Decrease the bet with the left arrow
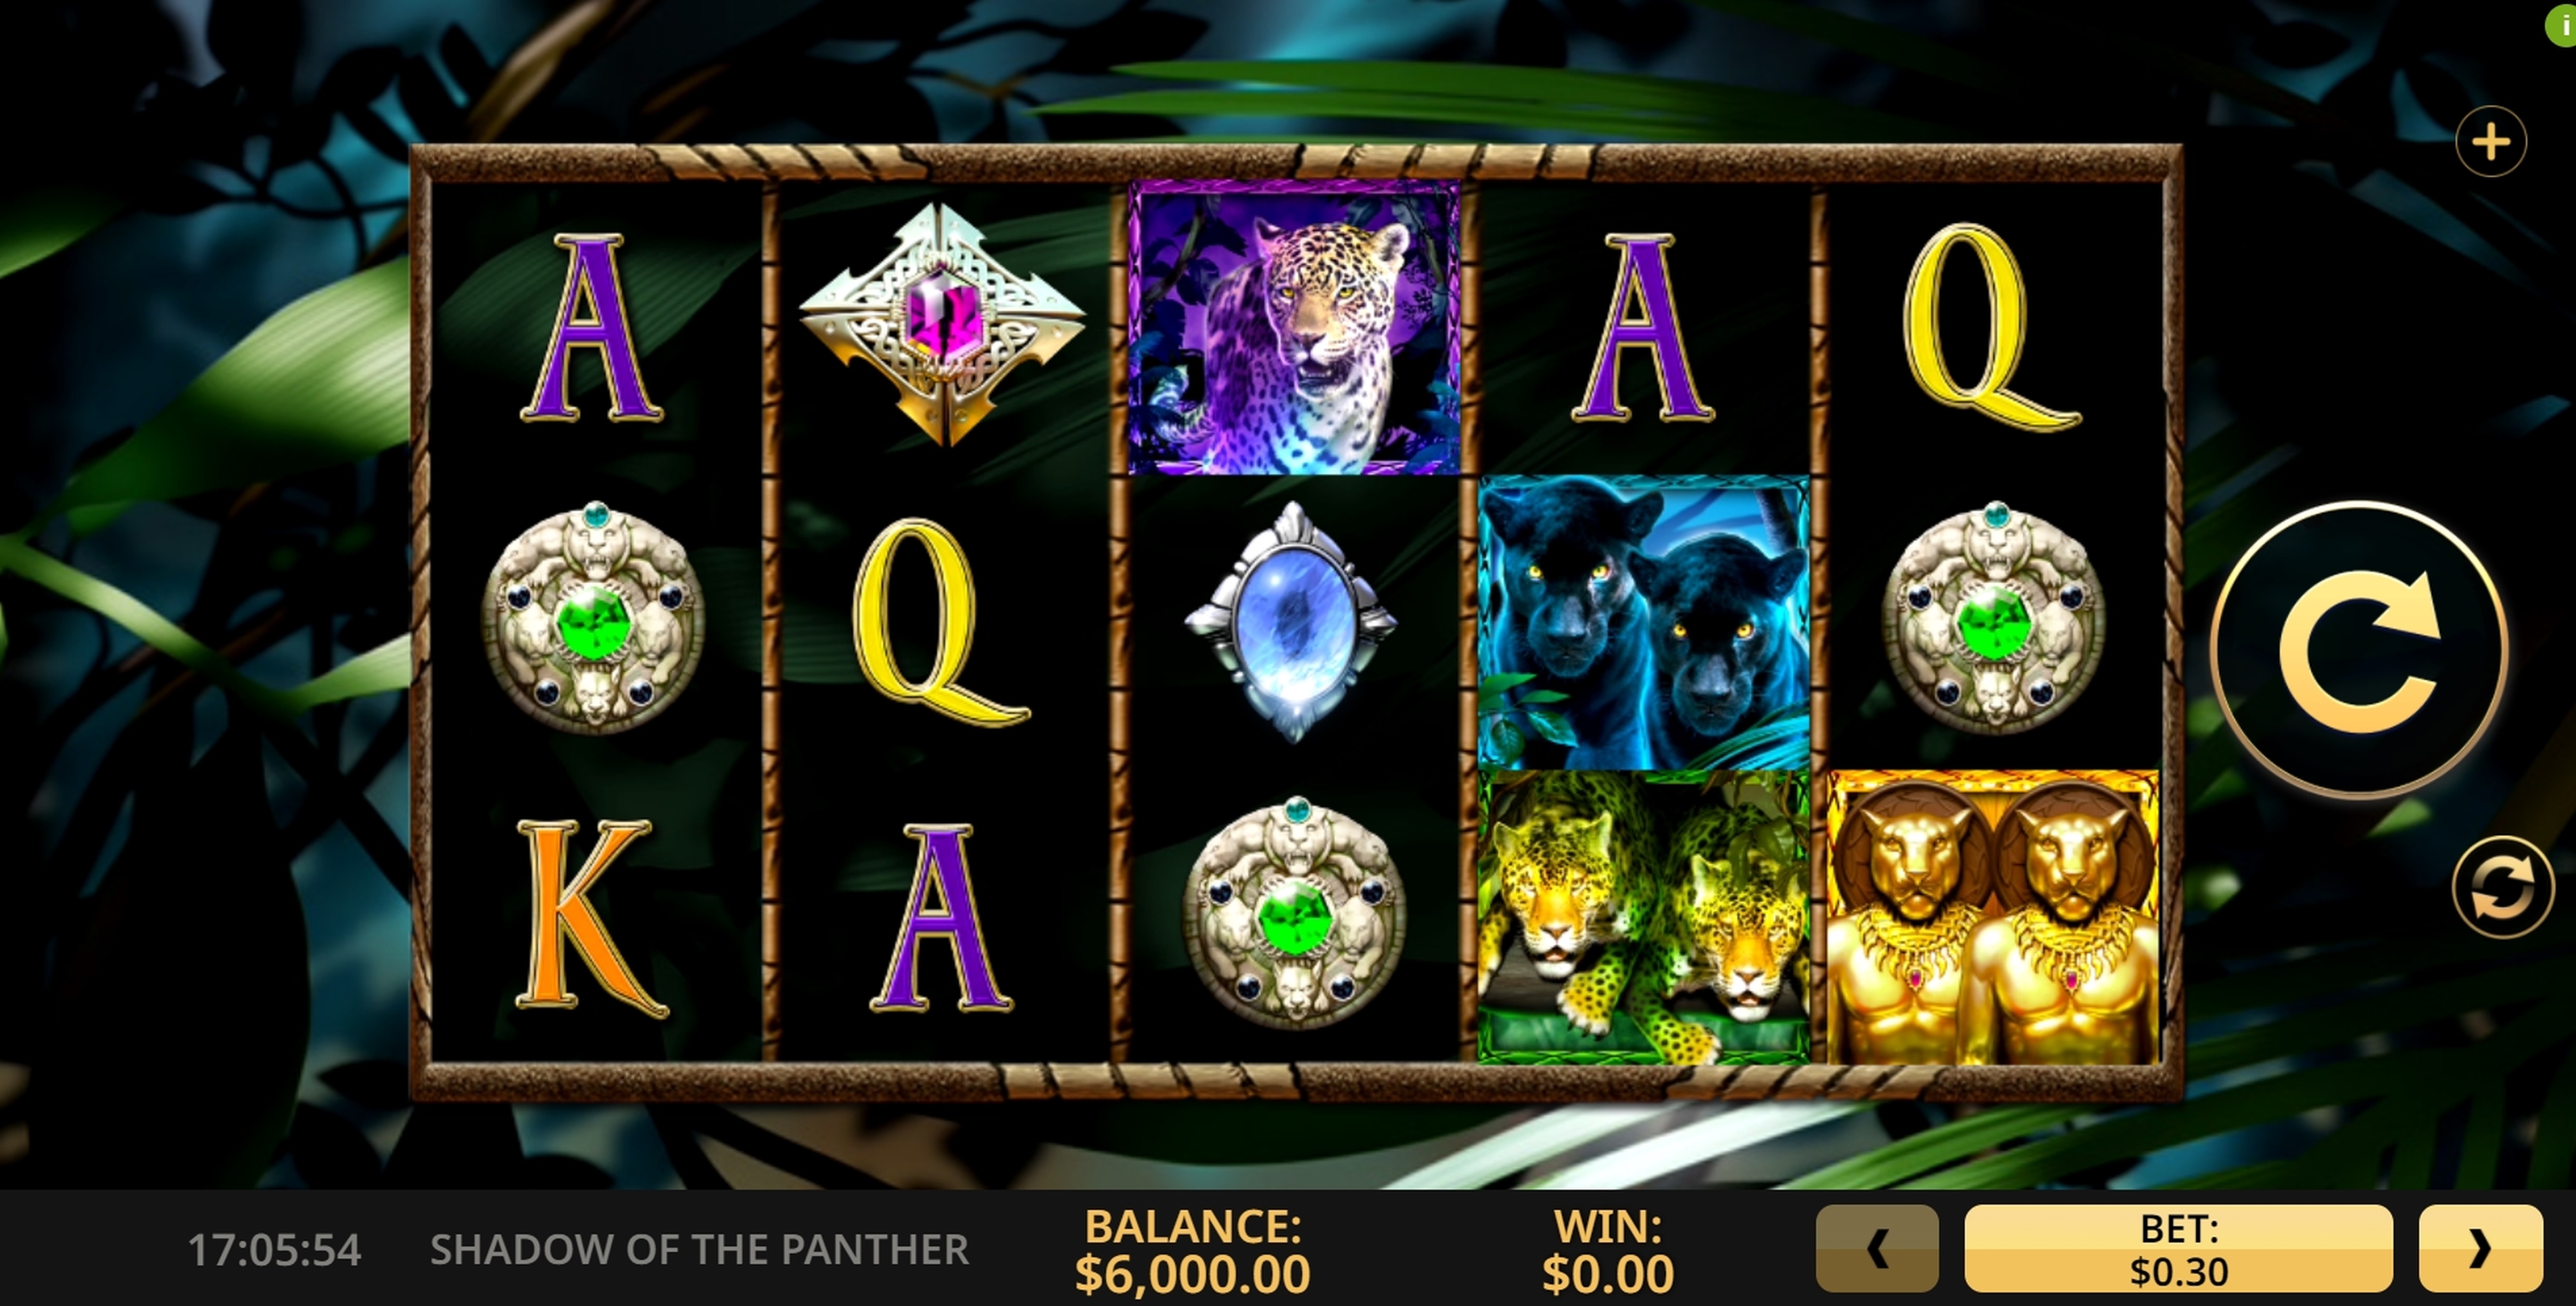The image size is (2576, 1306). pos(1877,1248)
